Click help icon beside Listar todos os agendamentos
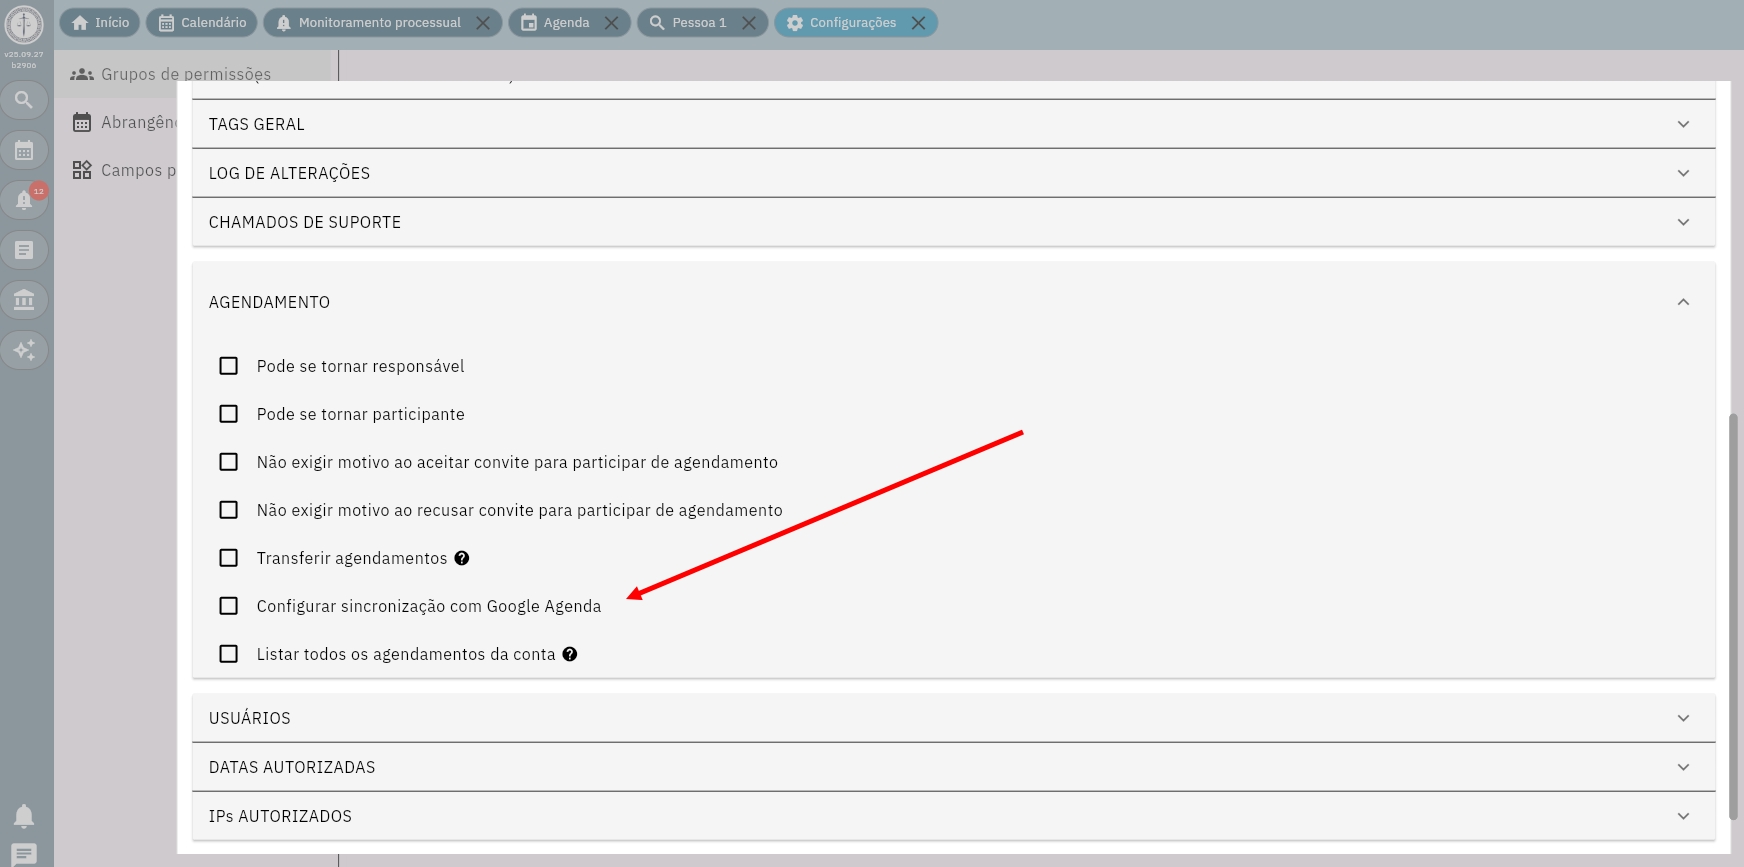 pyautogui.click(x=569, y=654)
